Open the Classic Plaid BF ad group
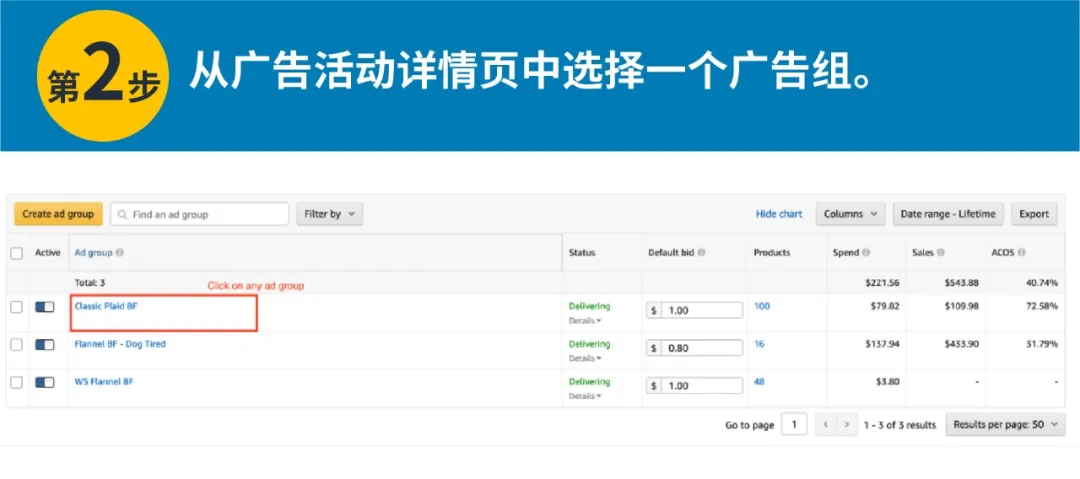This screenshot has height=479, width=1080. point(106,306)
